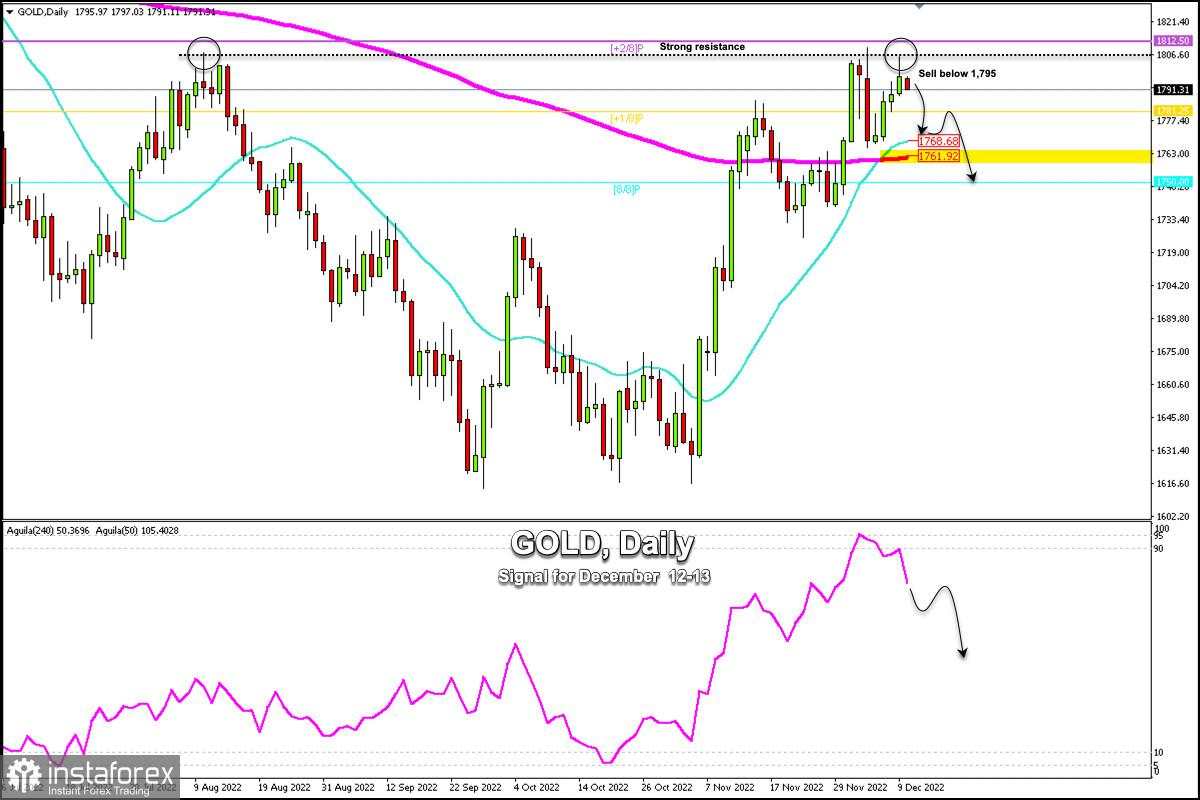Click the 22 Sep 2022 date label

click(476, 789)
